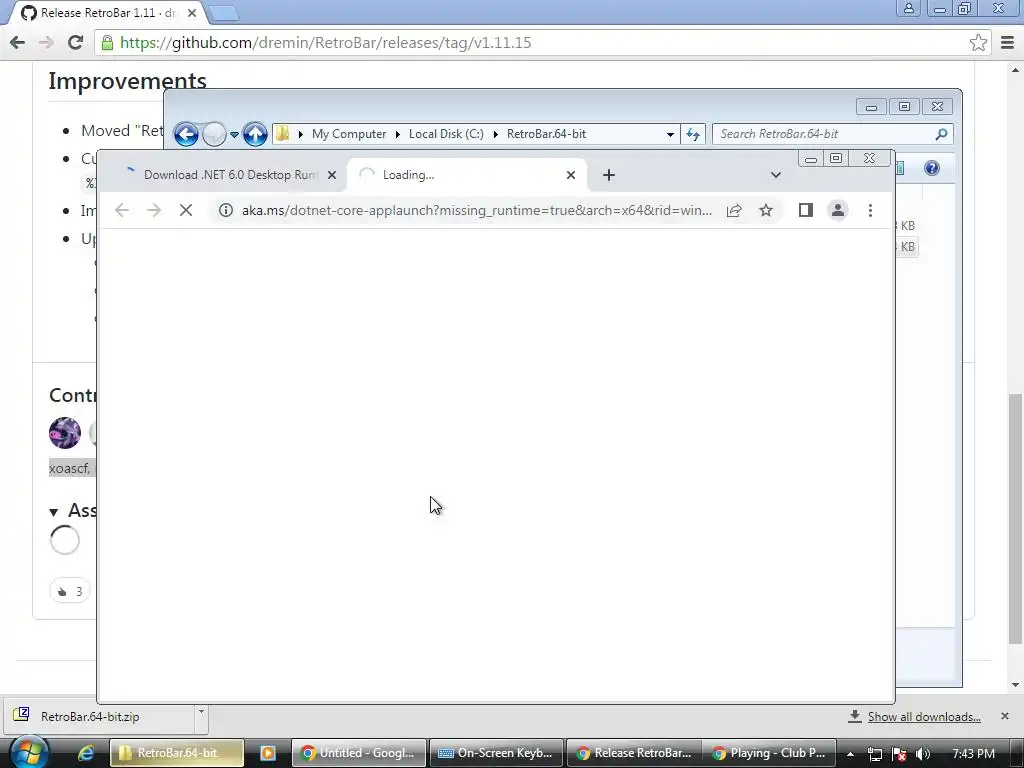
Task: Click the Explorer up-folder button
Action: (255, 135)
